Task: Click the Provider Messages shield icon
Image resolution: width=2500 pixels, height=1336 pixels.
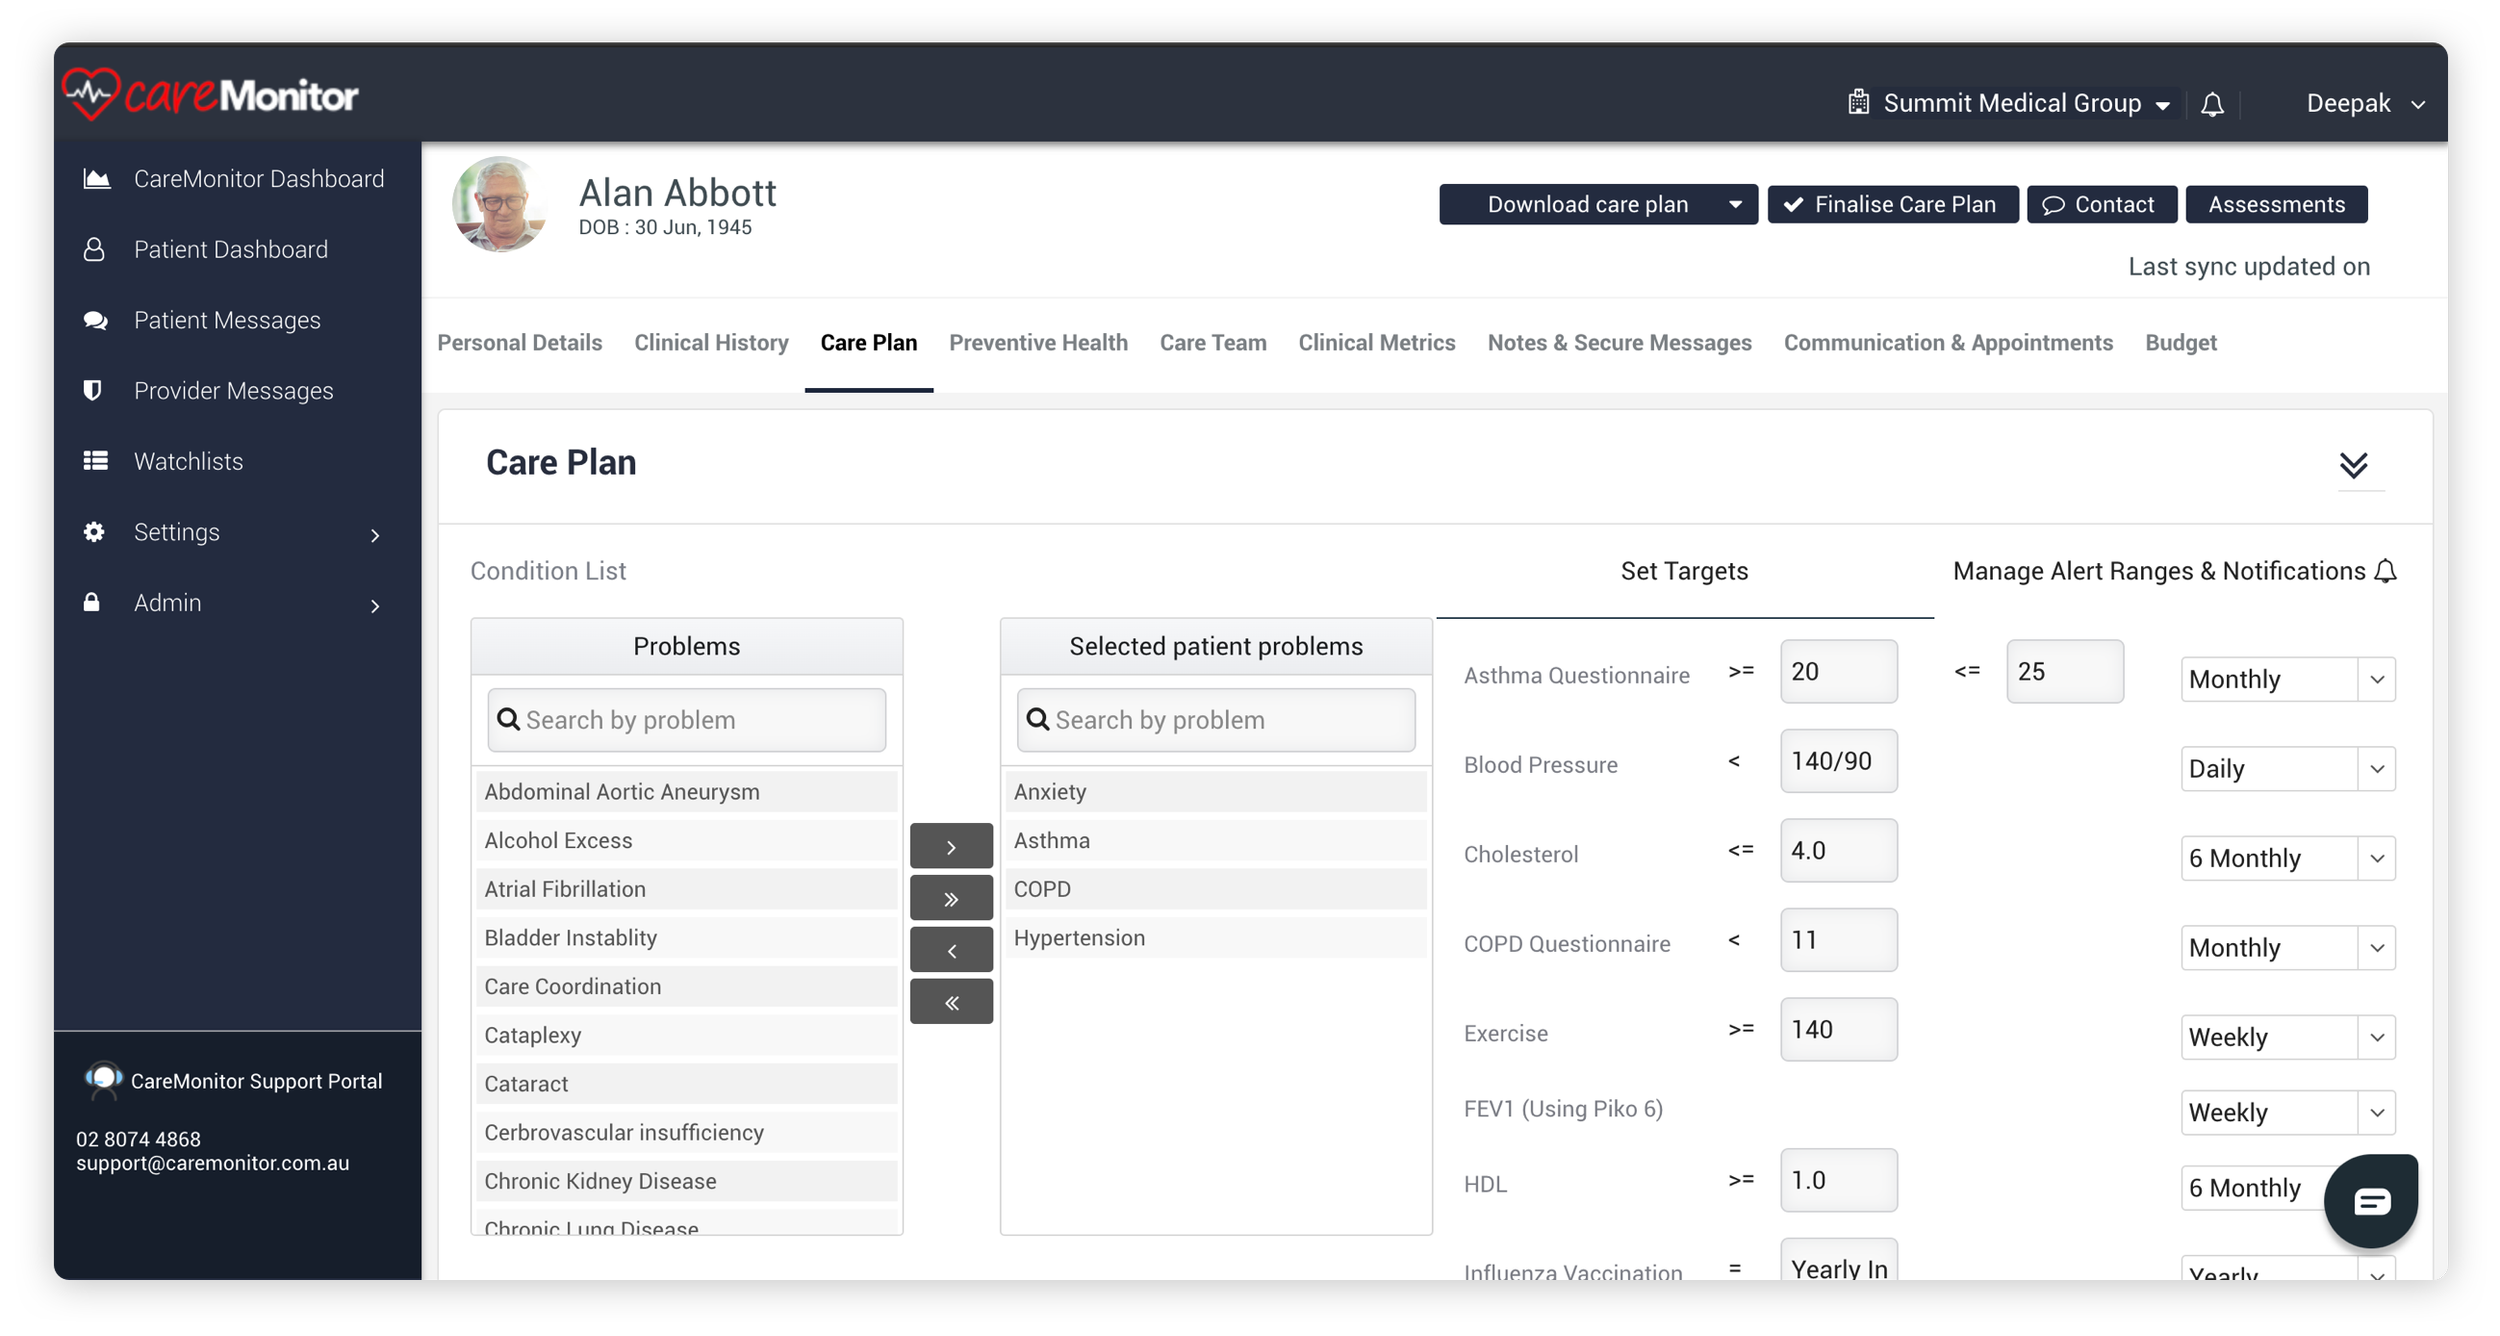Action: pyautogui.click(x=92, y=390)
